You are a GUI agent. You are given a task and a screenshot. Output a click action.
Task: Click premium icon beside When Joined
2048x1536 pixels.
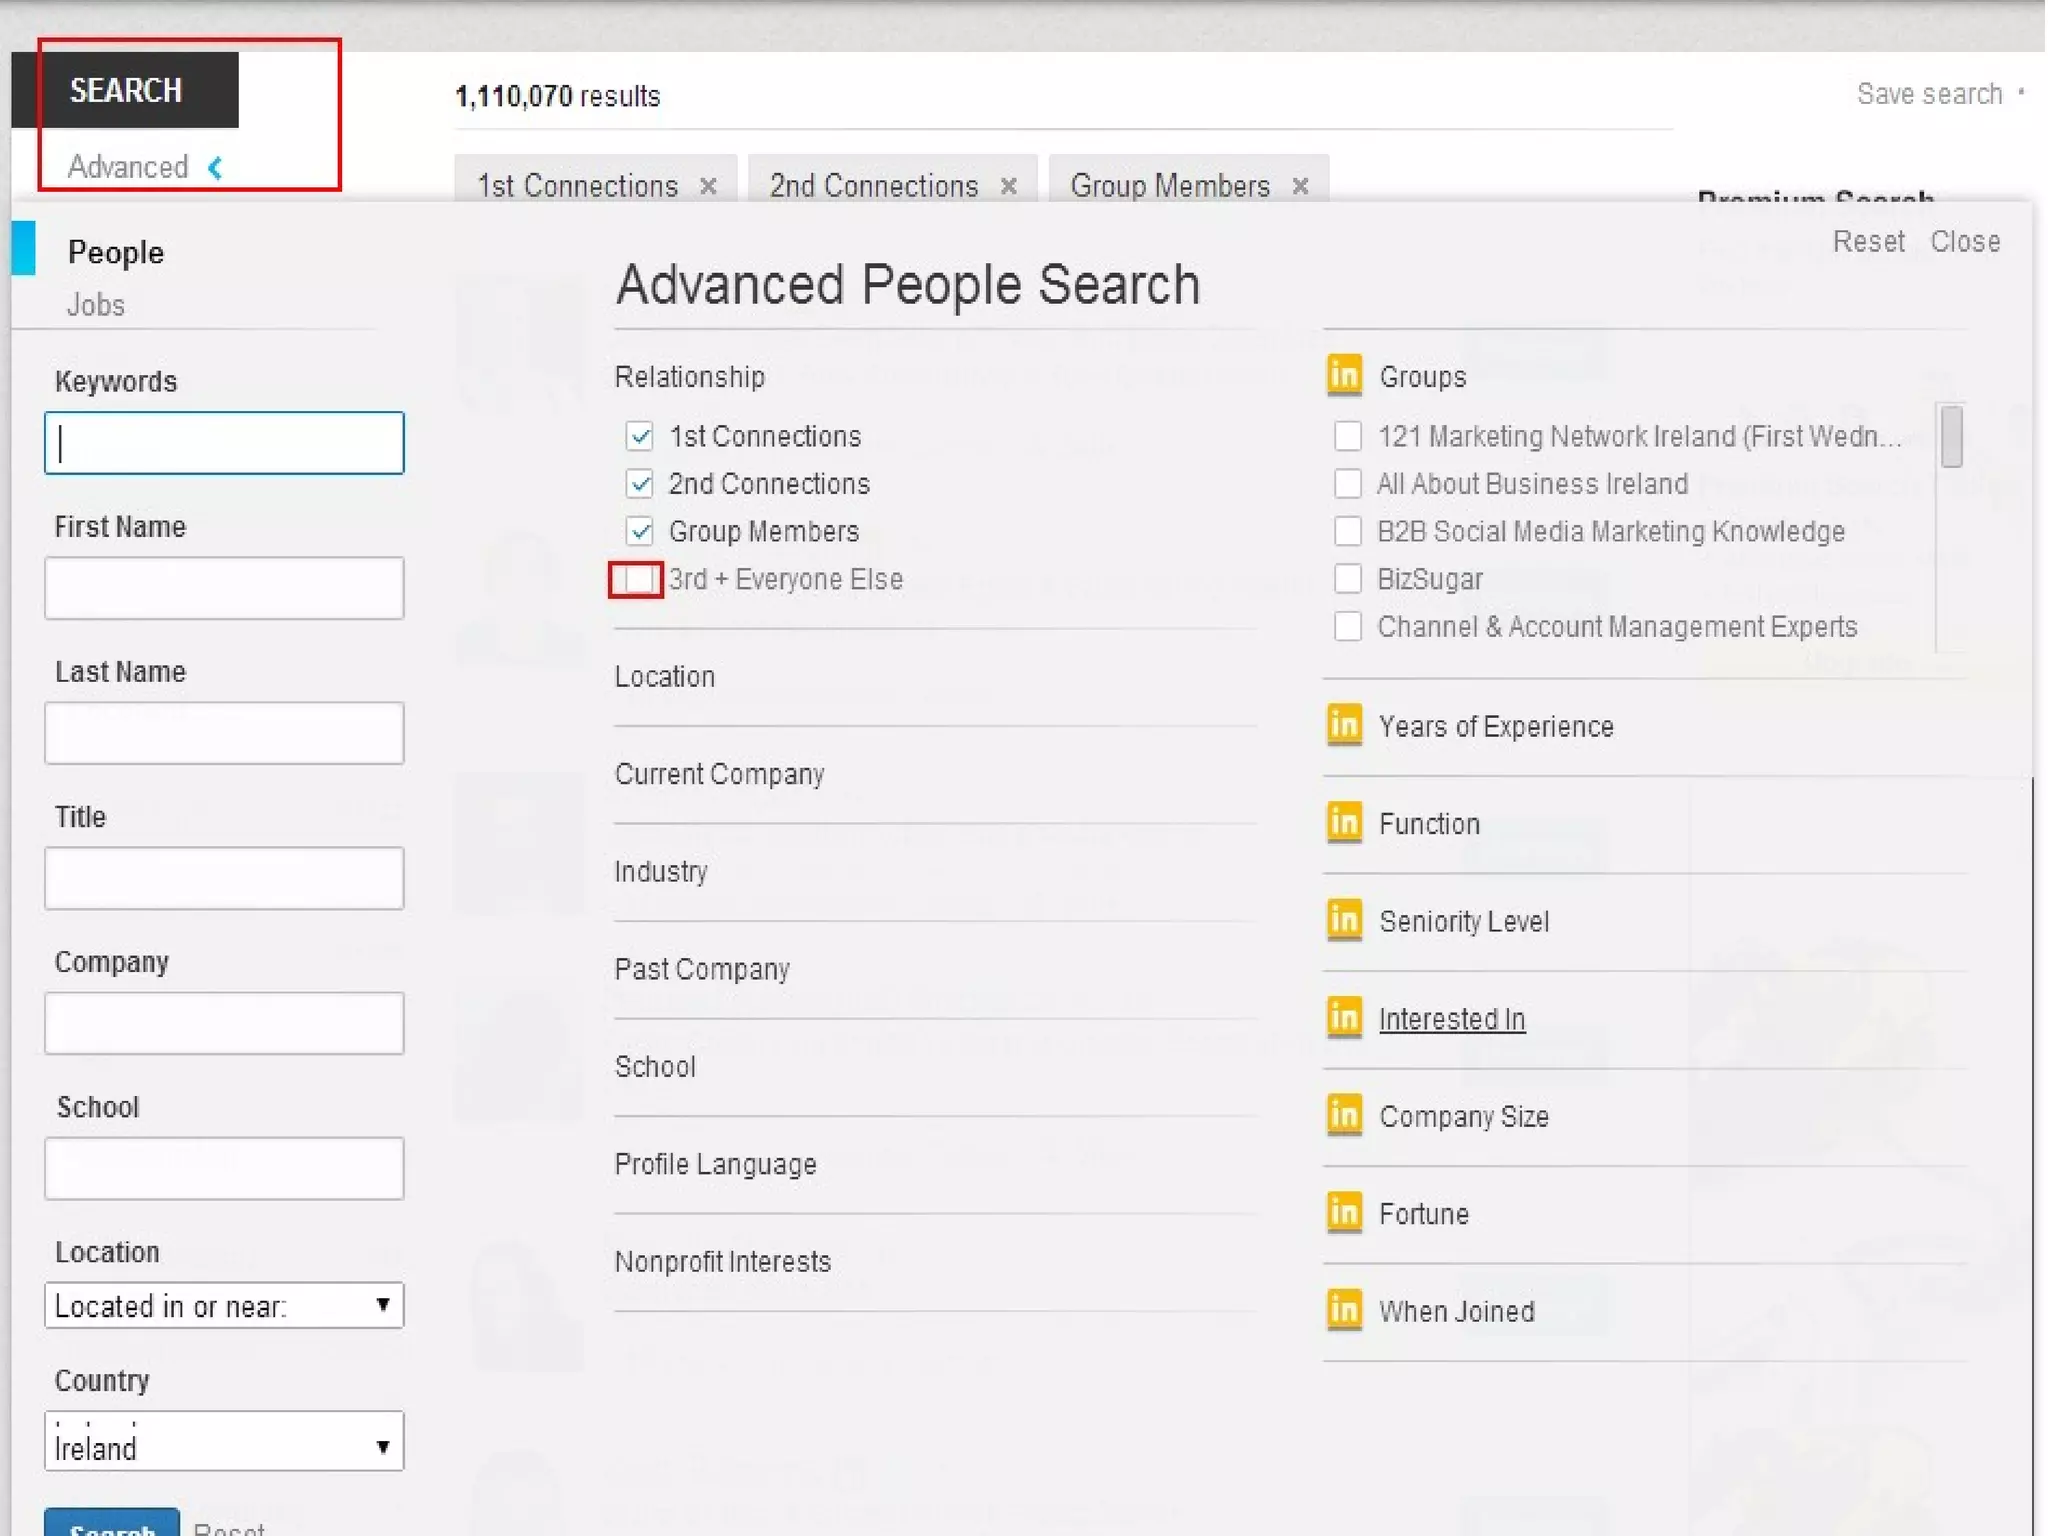1344,1310
